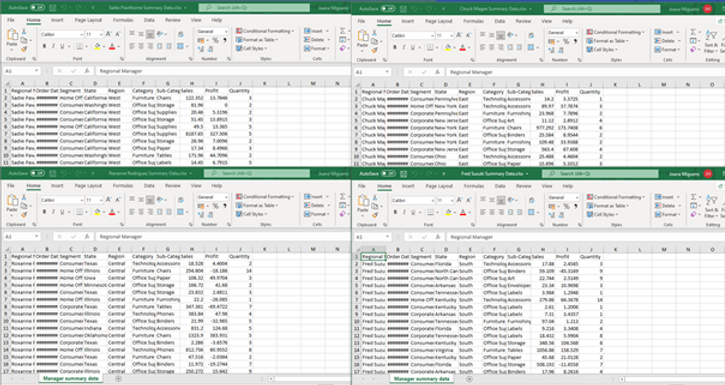This screenshot has width=725, height=385.
Task: Click Cut scissors in the Chuck Magee window
Action: [x=374, y=33]
